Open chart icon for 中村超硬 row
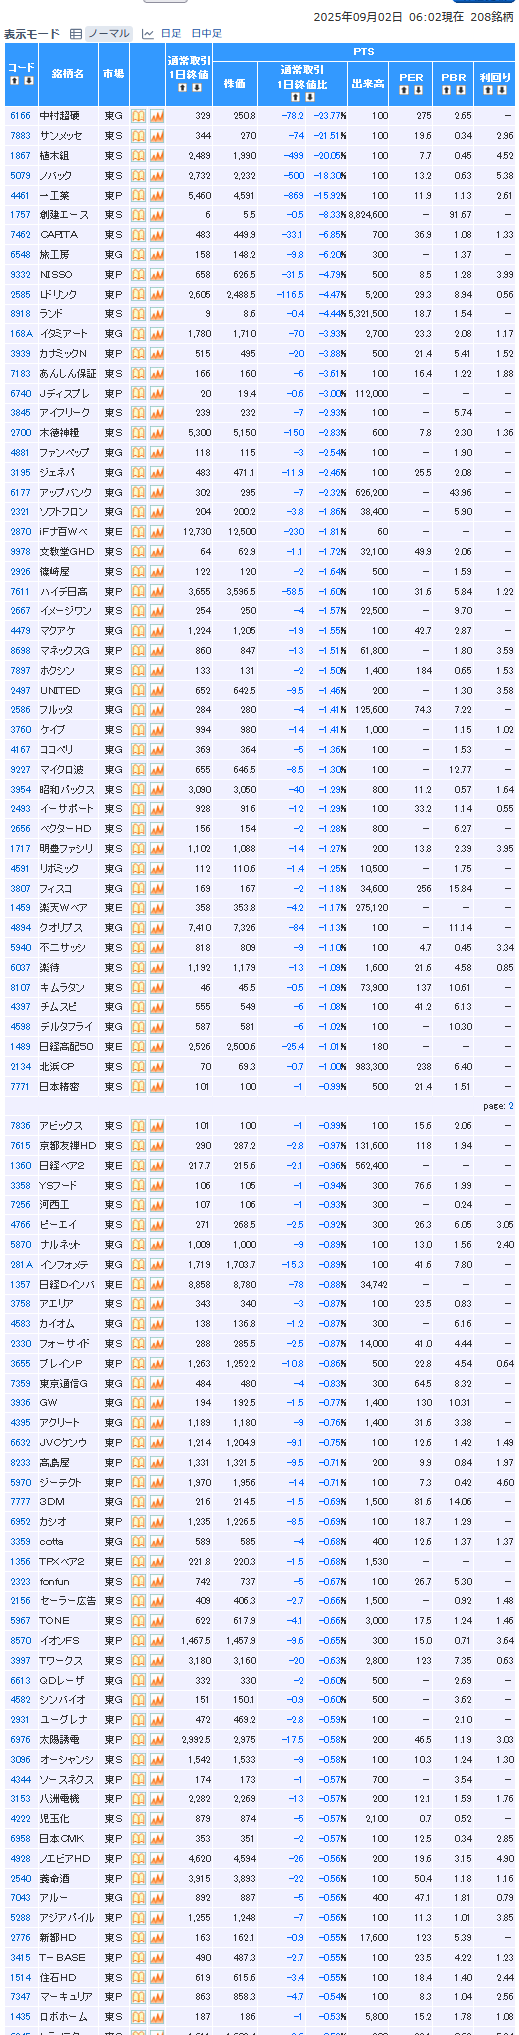This screenshot has height=2035, width=519. point(157,116)
